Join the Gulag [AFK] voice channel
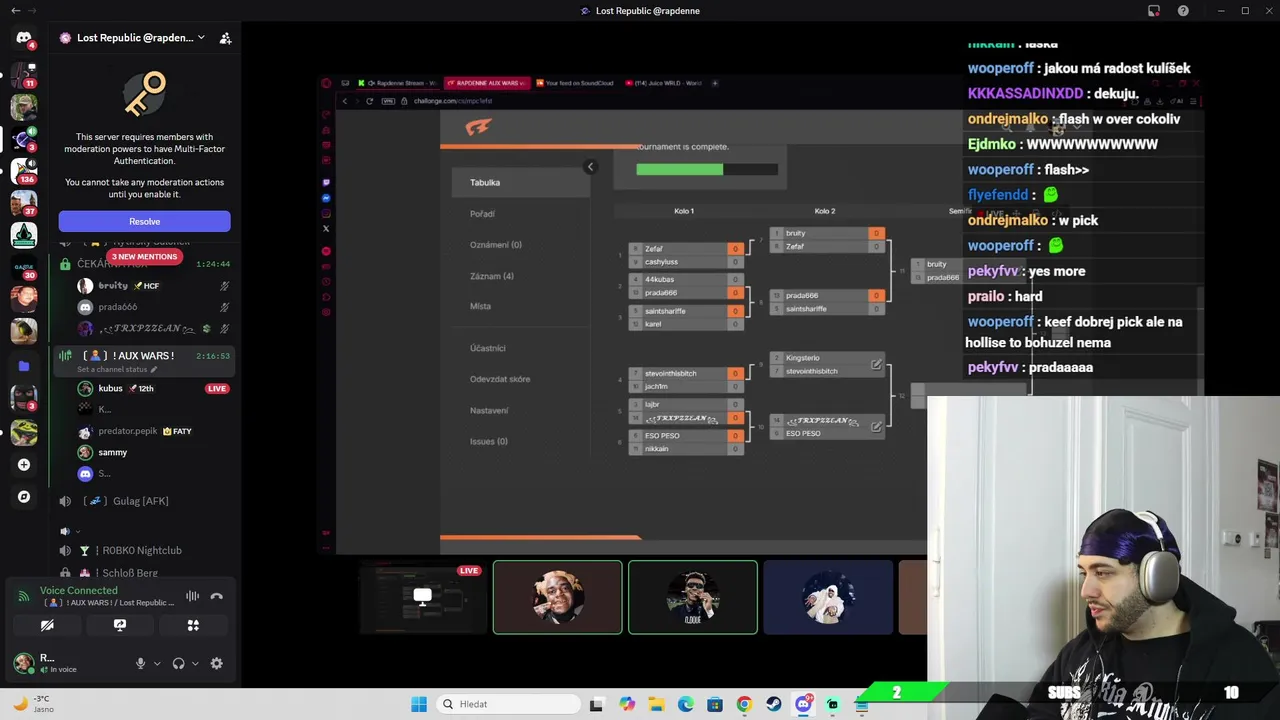Viewport: 1280px width, 720px height. 143,501
